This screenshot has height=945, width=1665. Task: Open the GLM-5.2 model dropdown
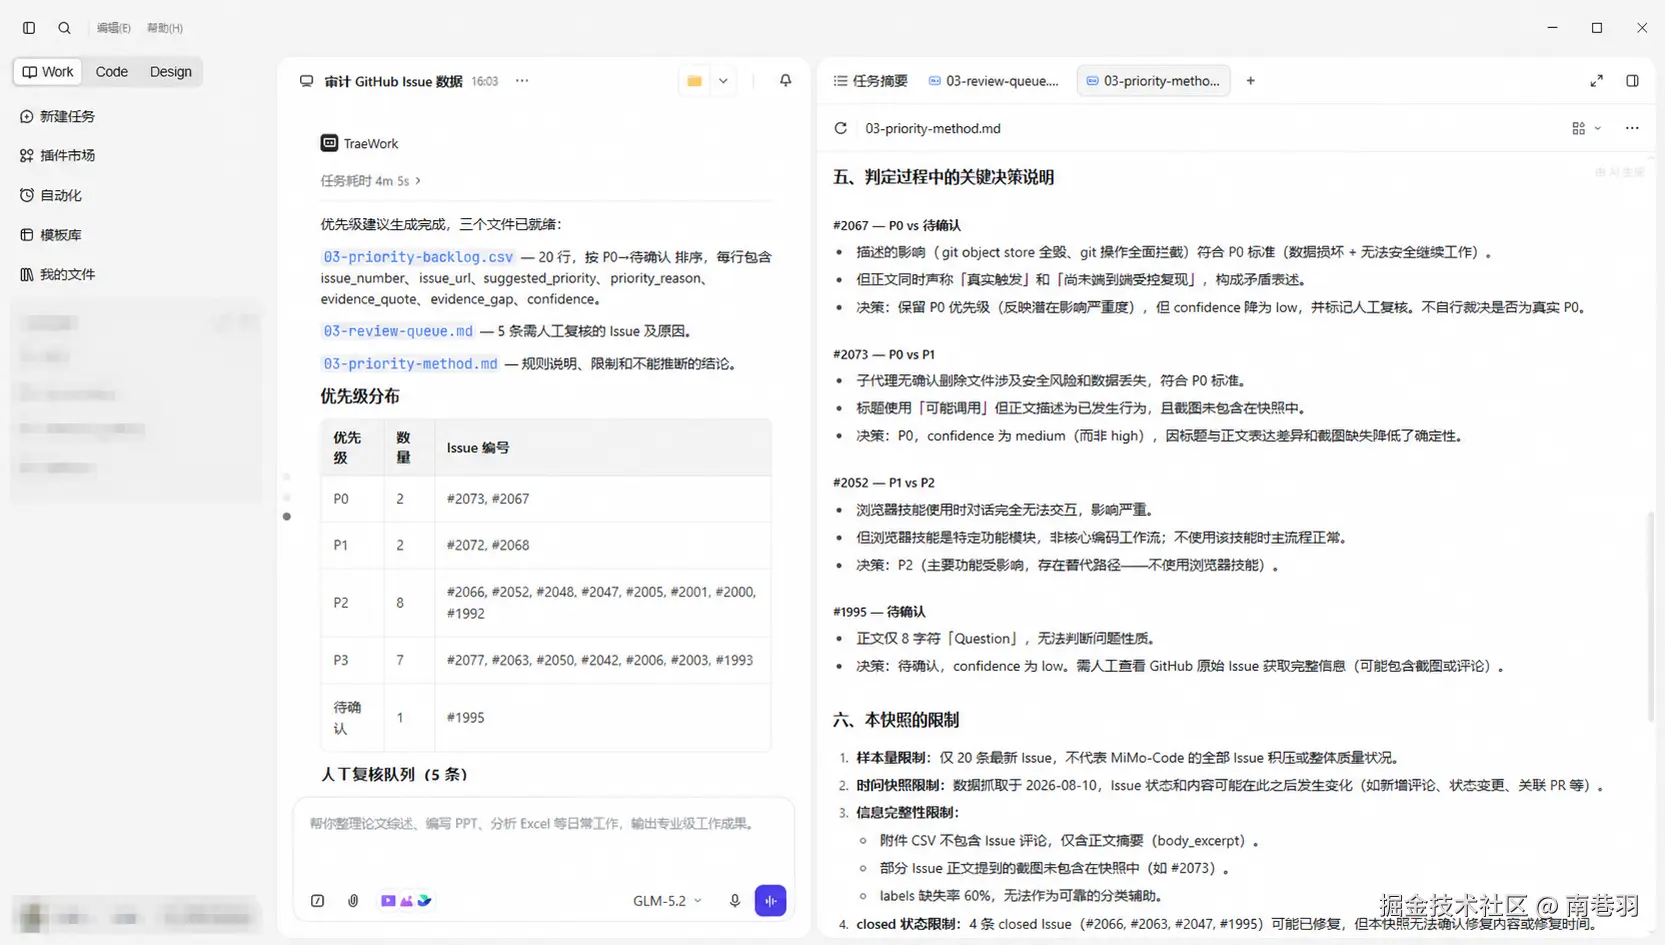tap(667, 901)
